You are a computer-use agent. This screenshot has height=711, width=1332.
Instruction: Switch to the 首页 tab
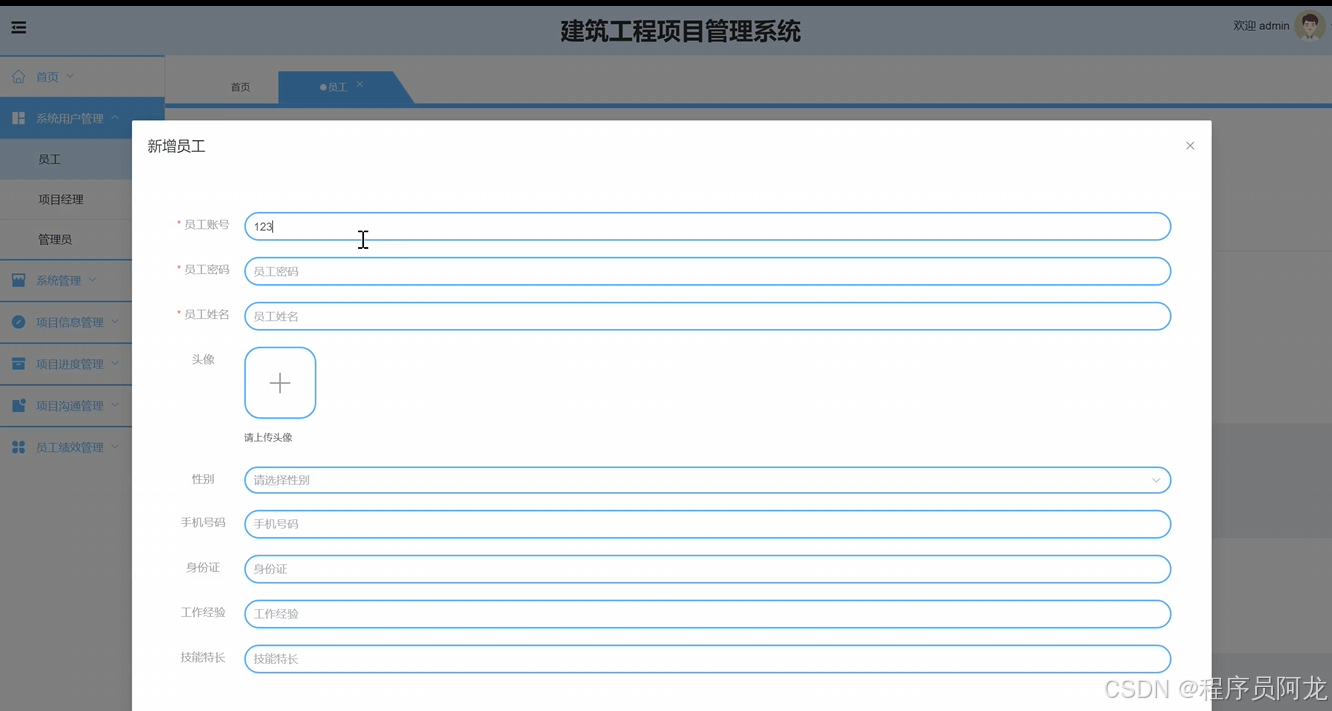tap(240, 87)
